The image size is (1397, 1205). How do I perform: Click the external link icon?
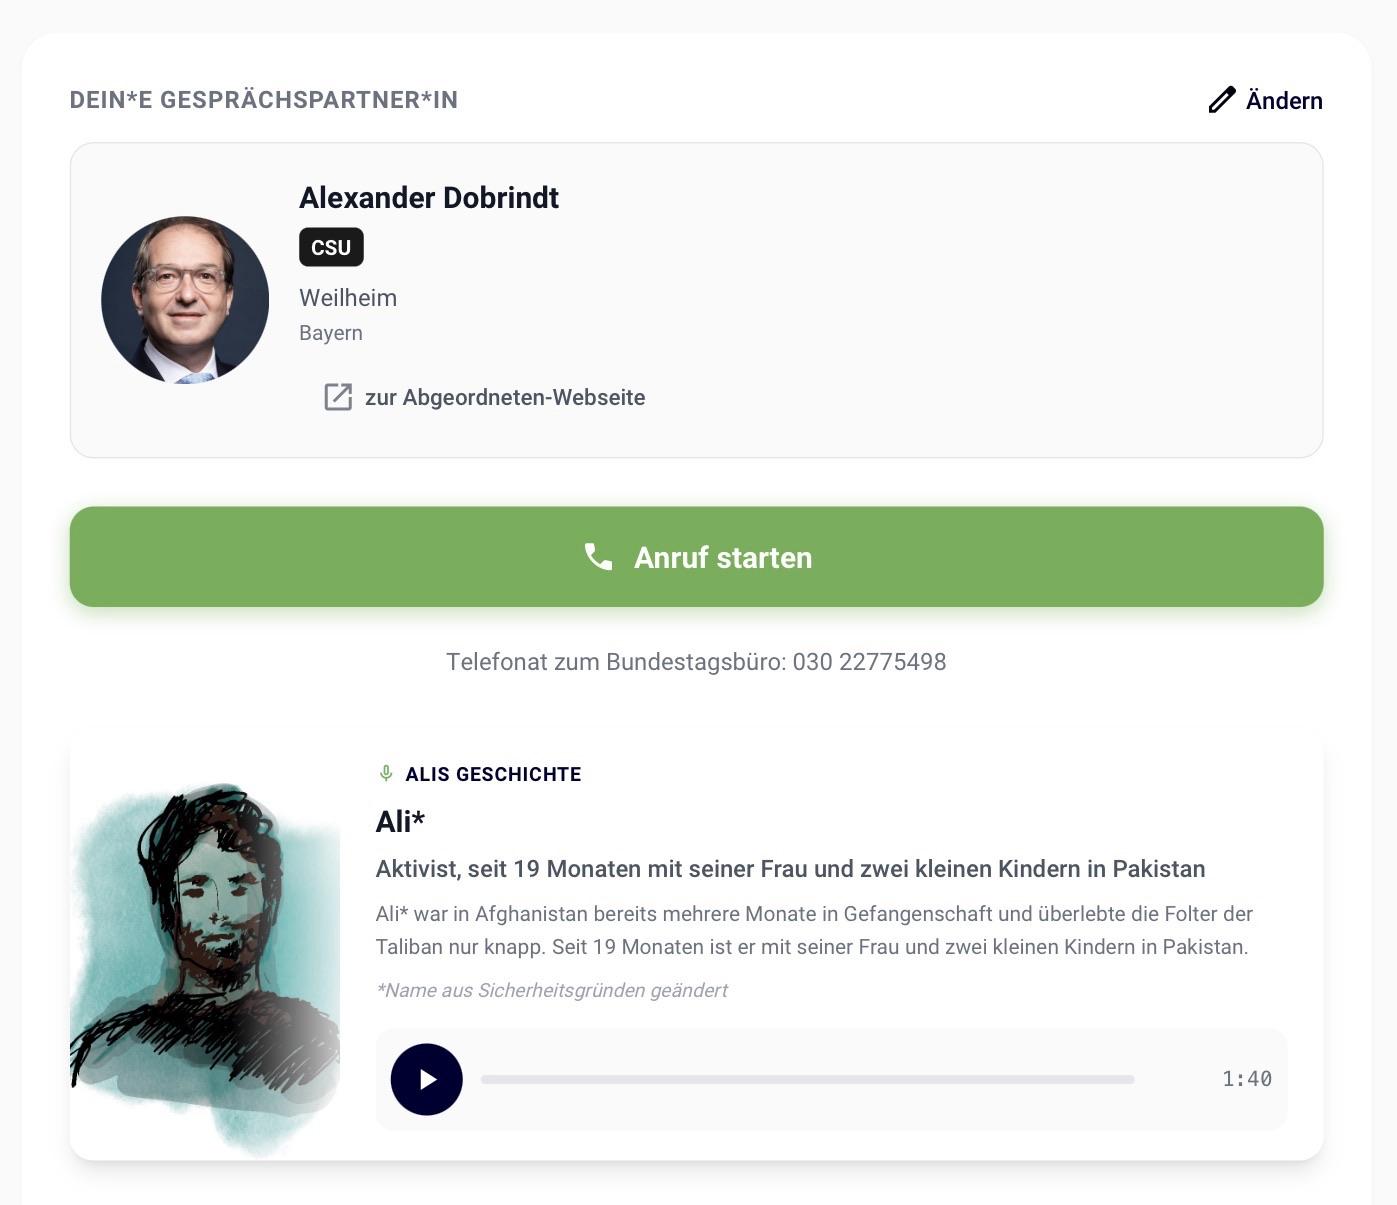338,397
